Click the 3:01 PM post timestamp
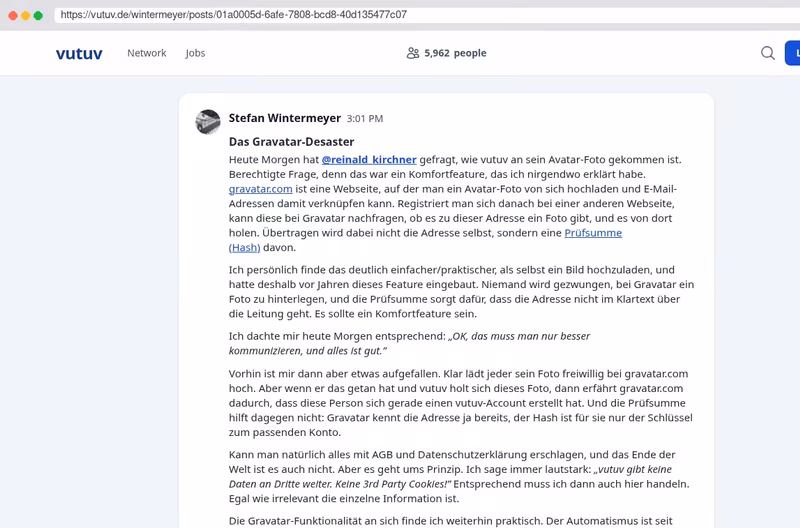This screenshot has width=800, height=528. (x=365, y=119)
